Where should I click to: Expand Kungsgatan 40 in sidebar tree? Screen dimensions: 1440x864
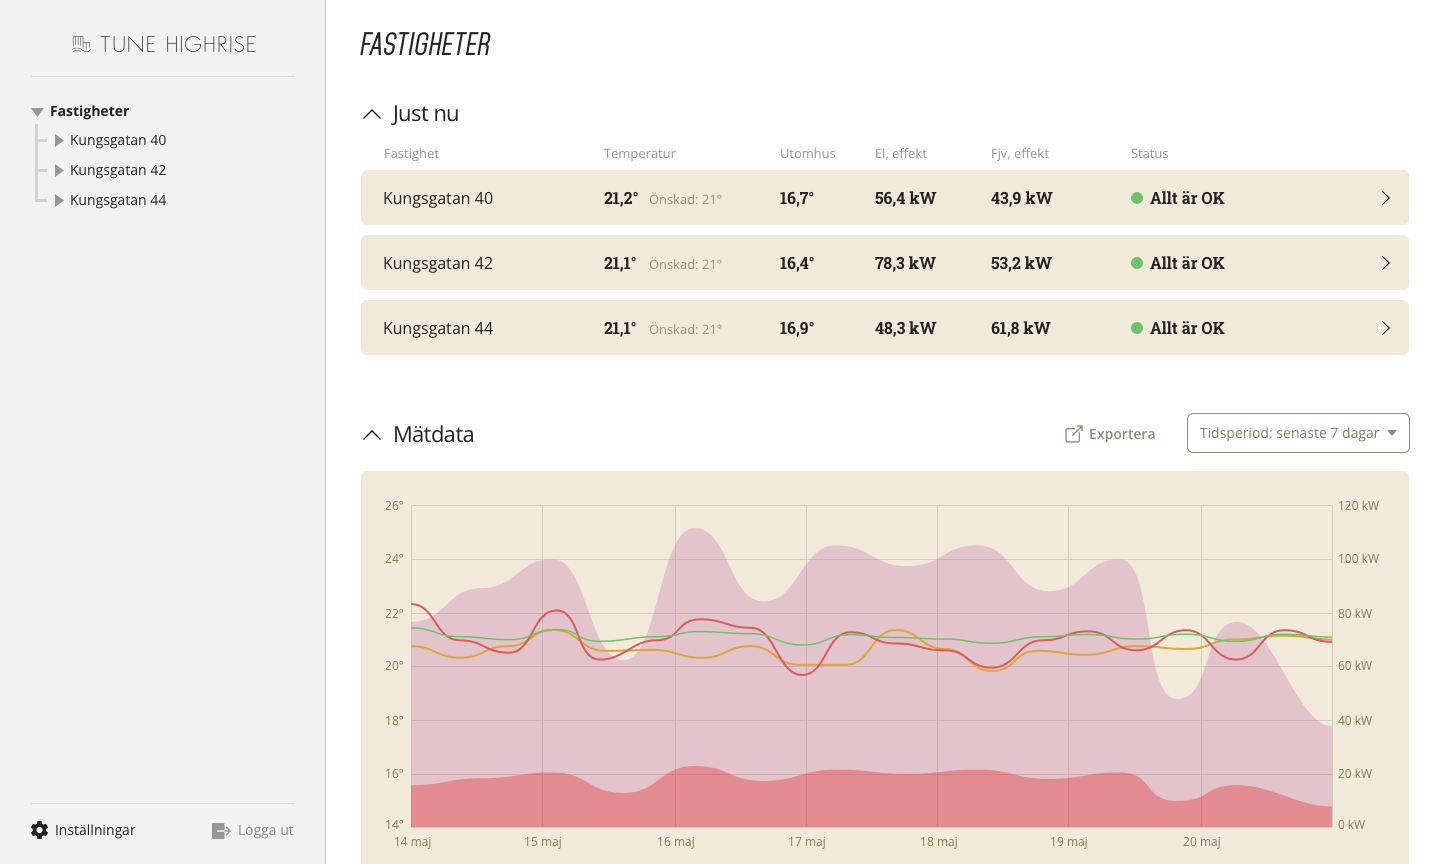(x=59, y=141)
